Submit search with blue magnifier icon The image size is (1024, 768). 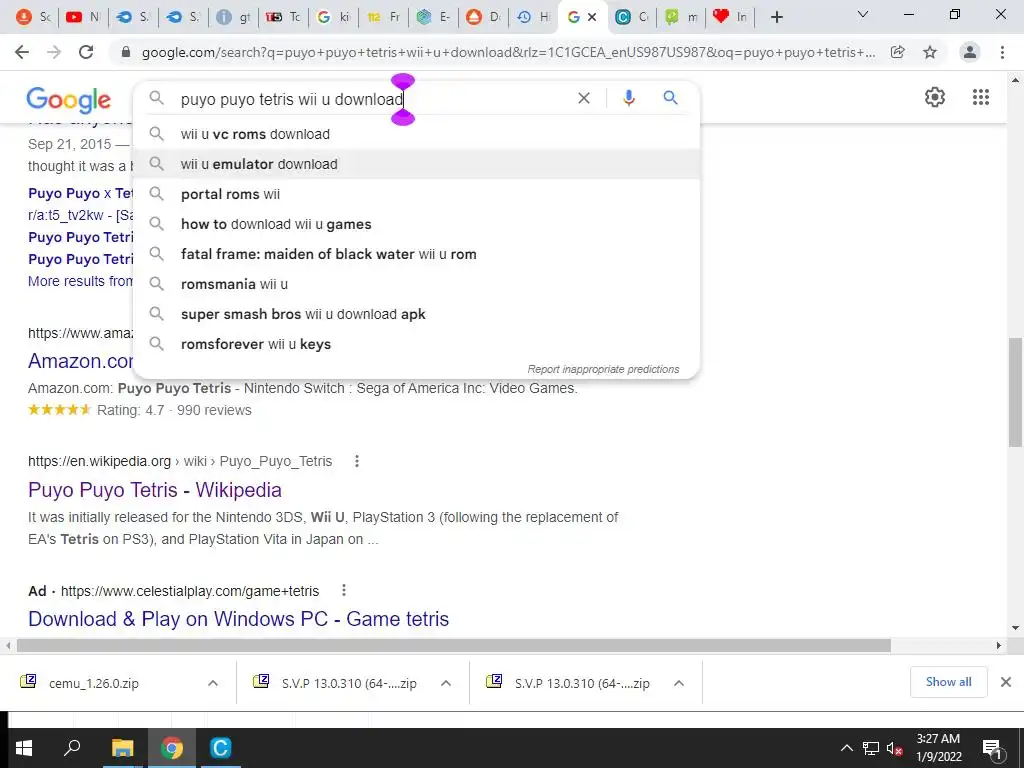pos(670,98)
